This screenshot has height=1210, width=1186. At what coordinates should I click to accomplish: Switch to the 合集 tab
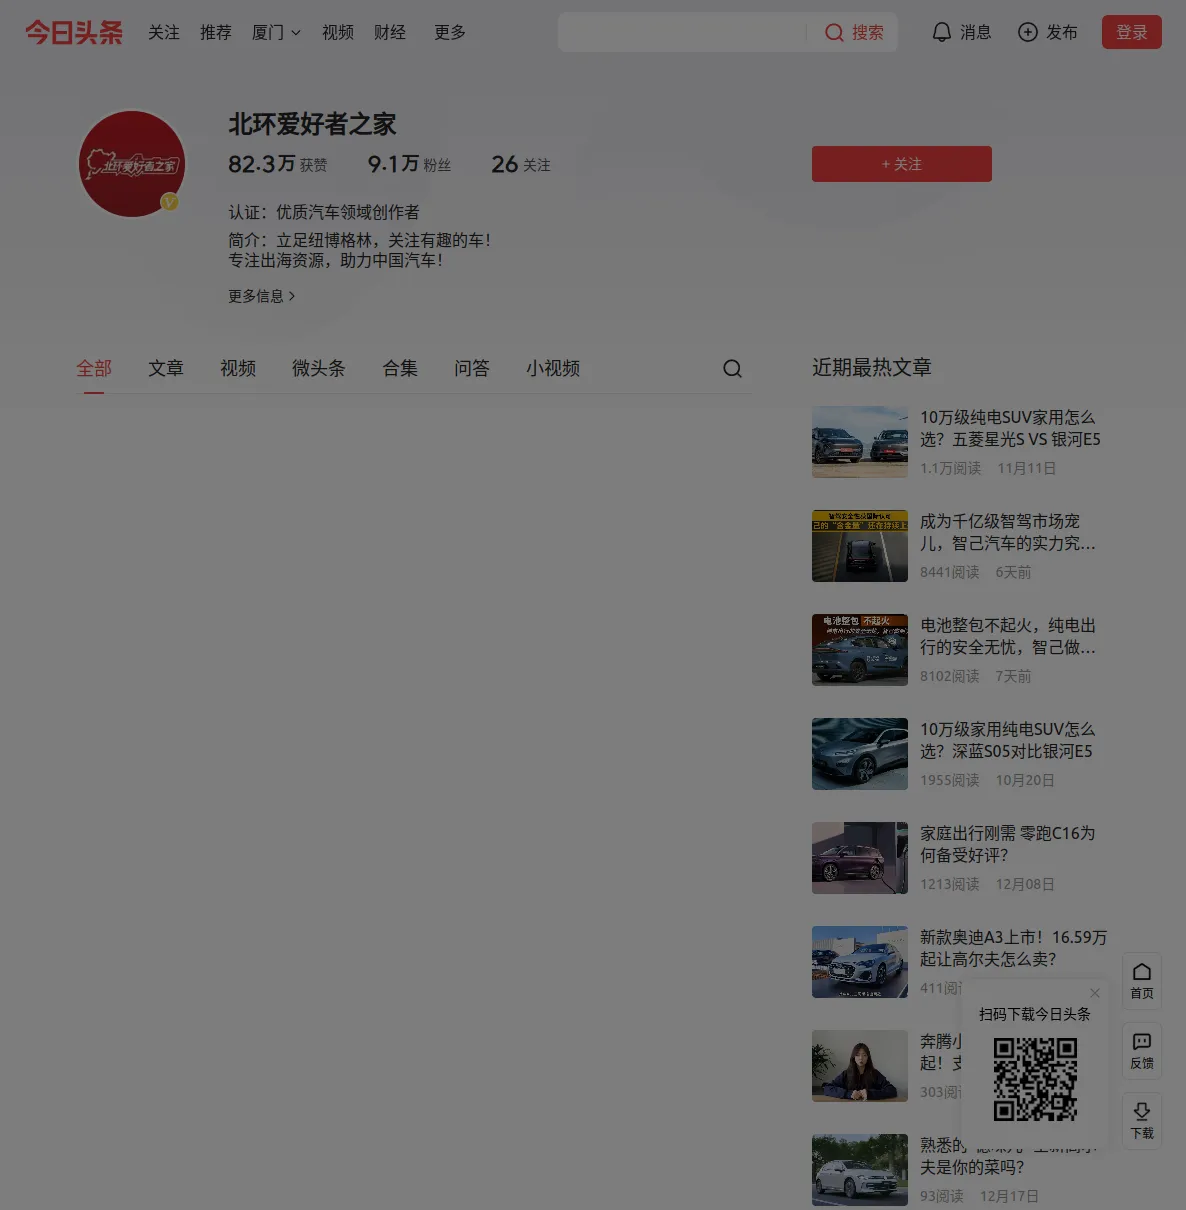click(400, 369)
